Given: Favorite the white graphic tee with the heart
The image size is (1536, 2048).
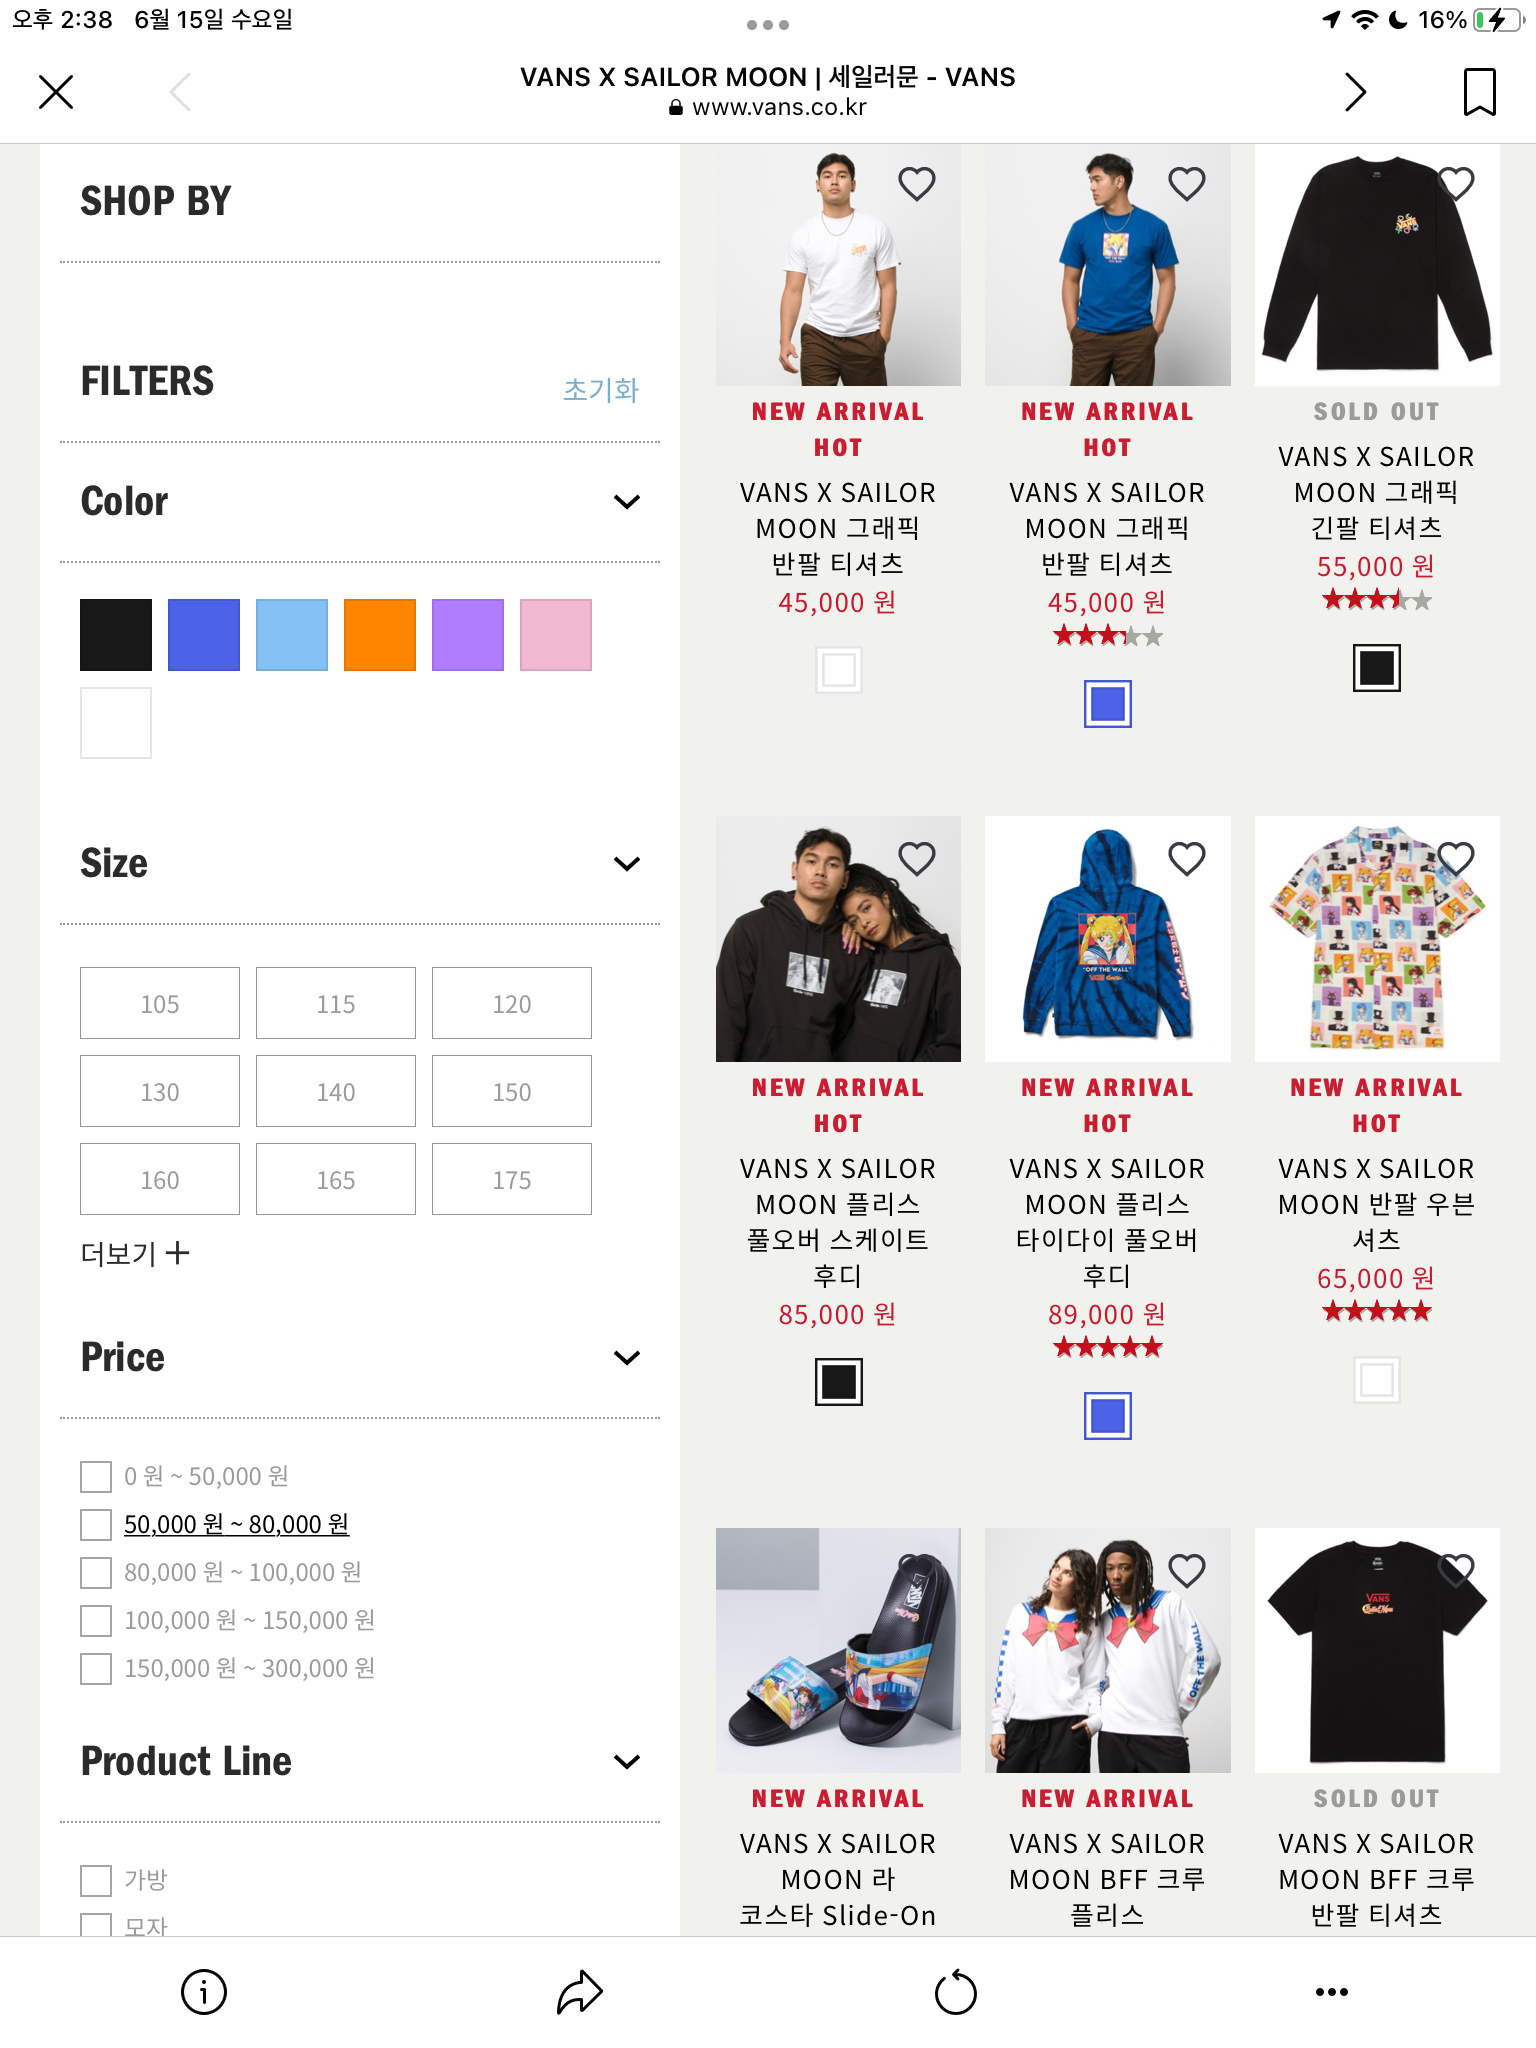Looking at the screenshot, I should (916, 184).
